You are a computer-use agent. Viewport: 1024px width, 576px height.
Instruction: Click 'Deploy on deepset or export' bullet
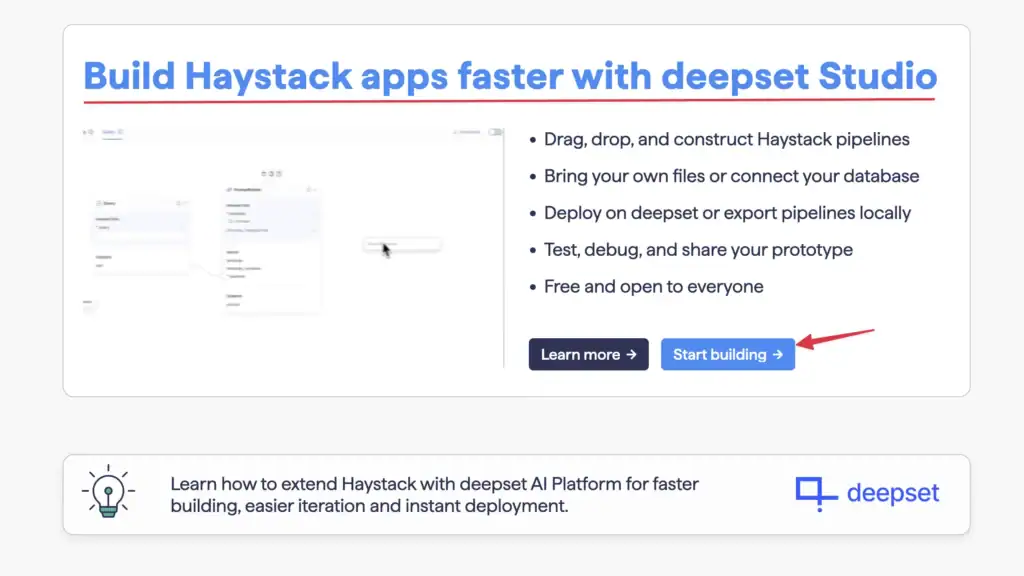pyautogui.click(x=727, y=213)
